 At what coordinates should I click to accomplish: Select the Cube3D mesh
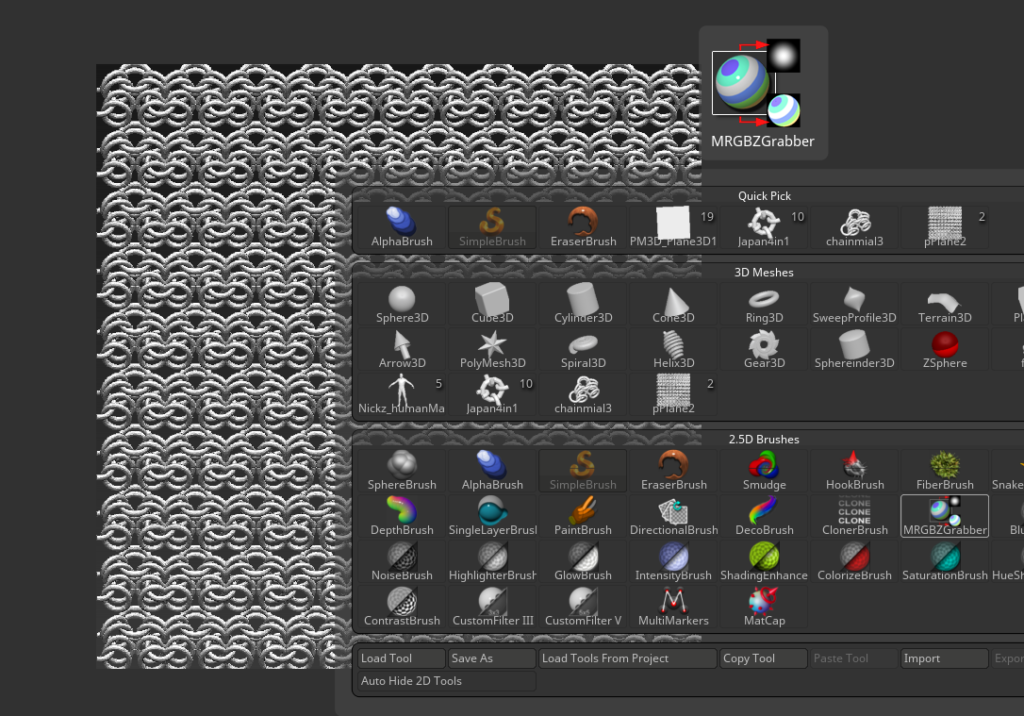(x=492, y=304)
